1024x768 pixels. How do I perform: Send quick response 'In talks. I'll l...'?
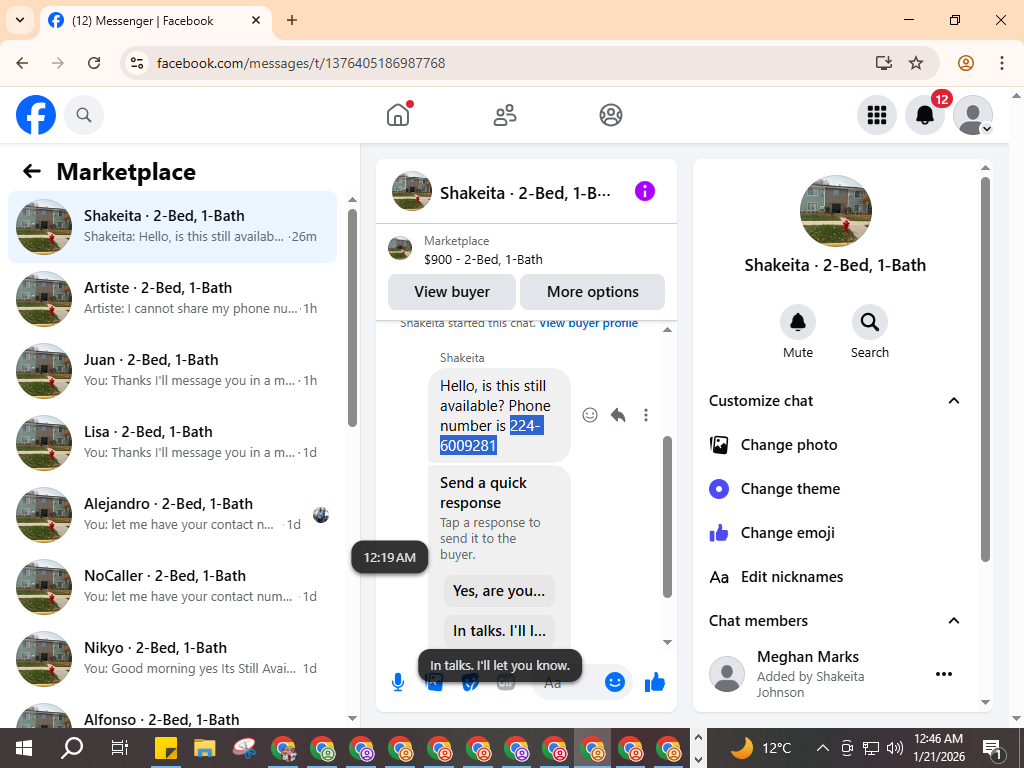[x=499, y=630]
